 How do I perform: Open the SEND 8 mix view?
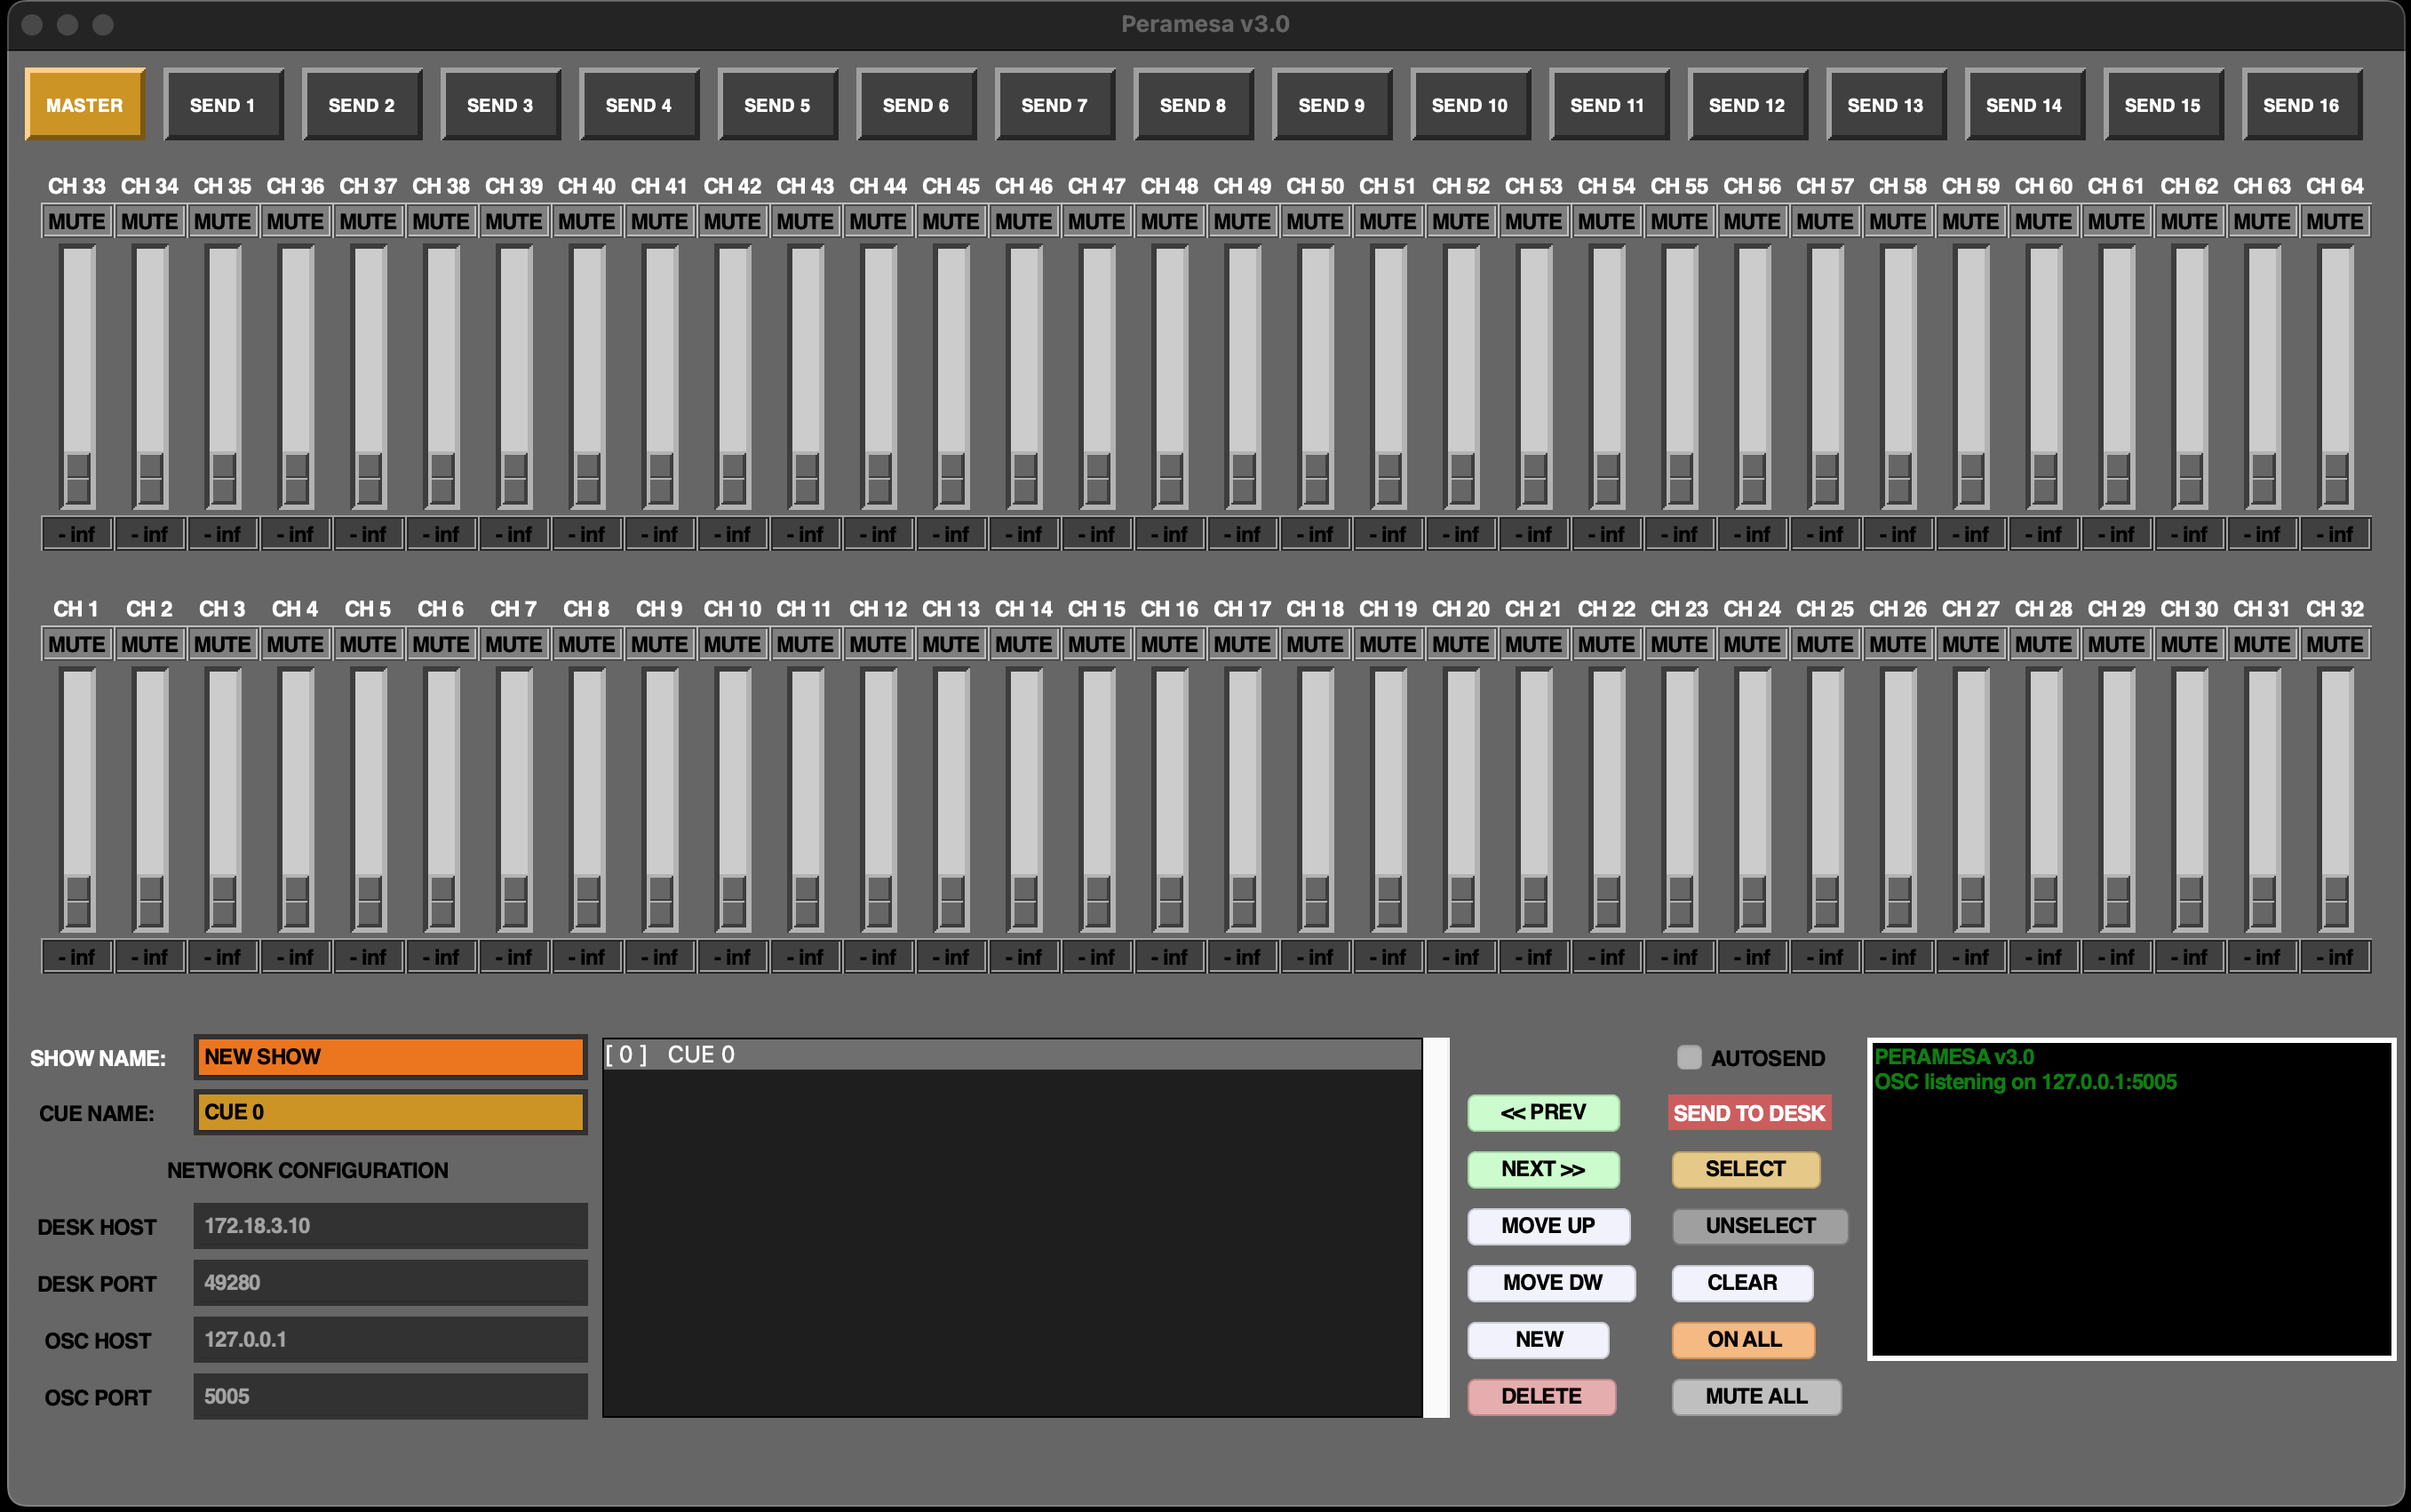1194,104
